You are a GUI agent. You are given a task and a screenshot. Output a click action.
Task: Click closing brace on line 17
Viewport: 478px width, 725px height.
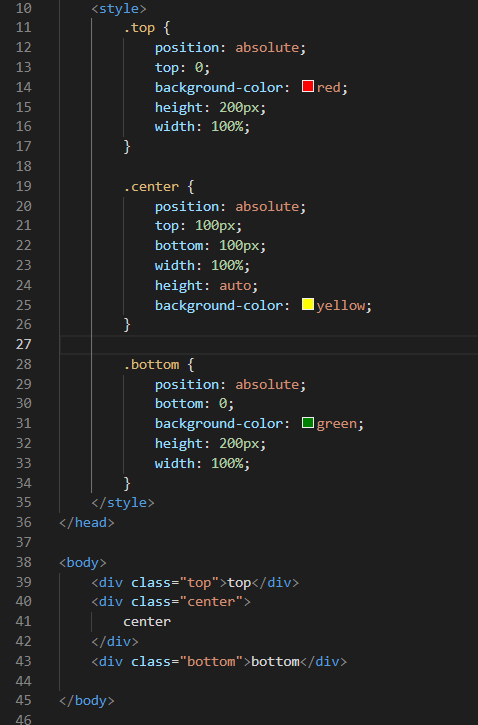(127, 147)
